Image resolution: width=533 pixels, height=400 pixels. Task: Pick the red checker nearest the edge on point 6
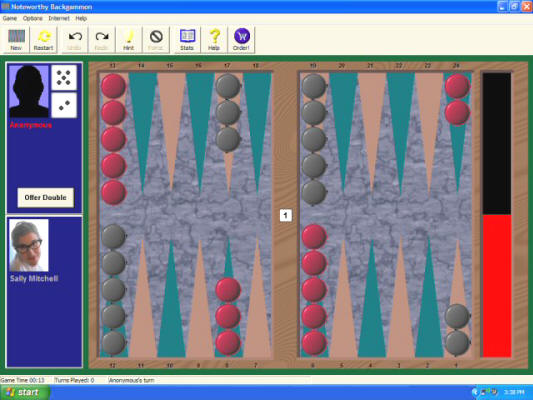click(x=314, y=343)
